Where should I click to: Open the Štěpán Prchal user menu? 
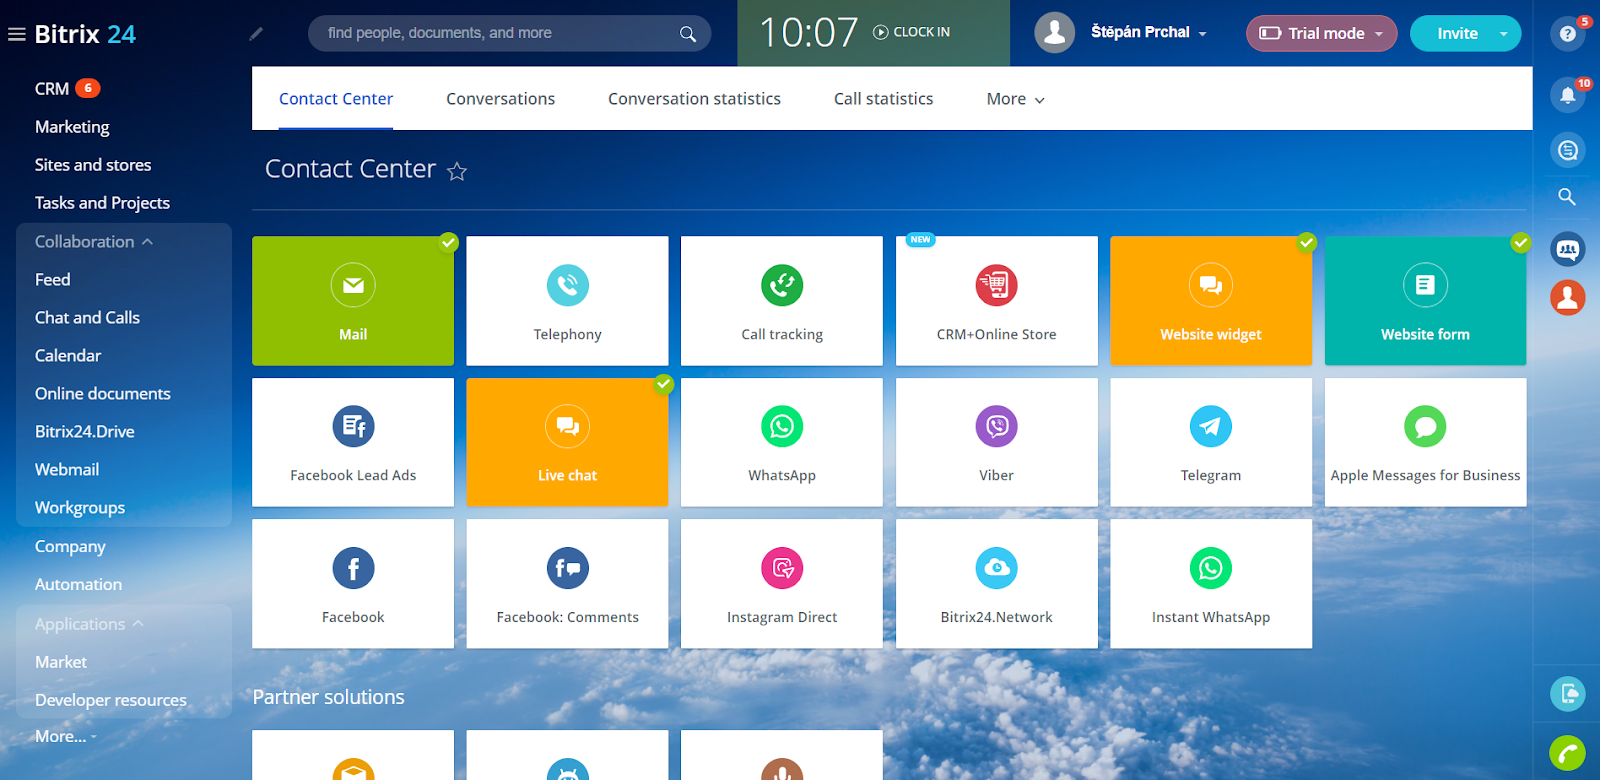click(1148, 33)
